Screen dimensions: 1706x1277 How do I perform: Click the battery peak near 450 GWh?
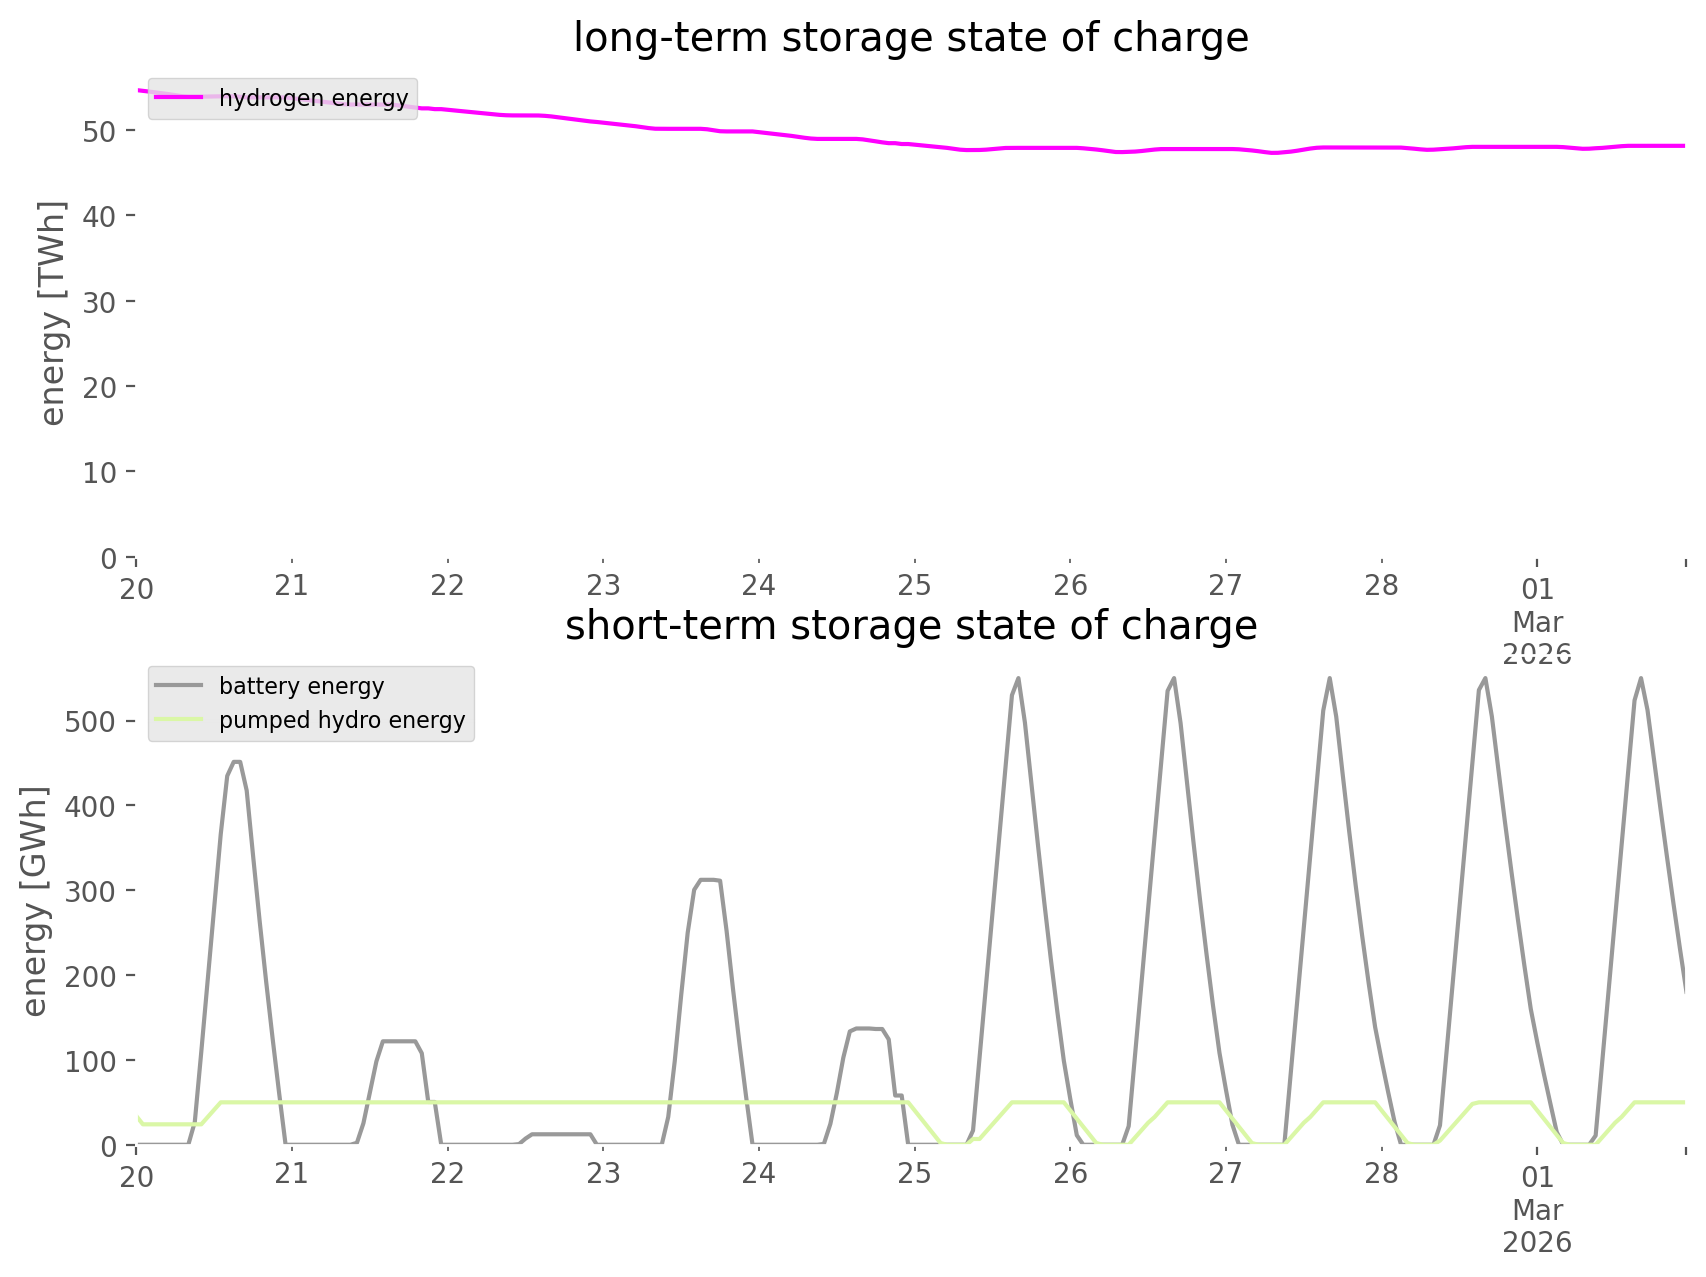click(x=236, y=761)
